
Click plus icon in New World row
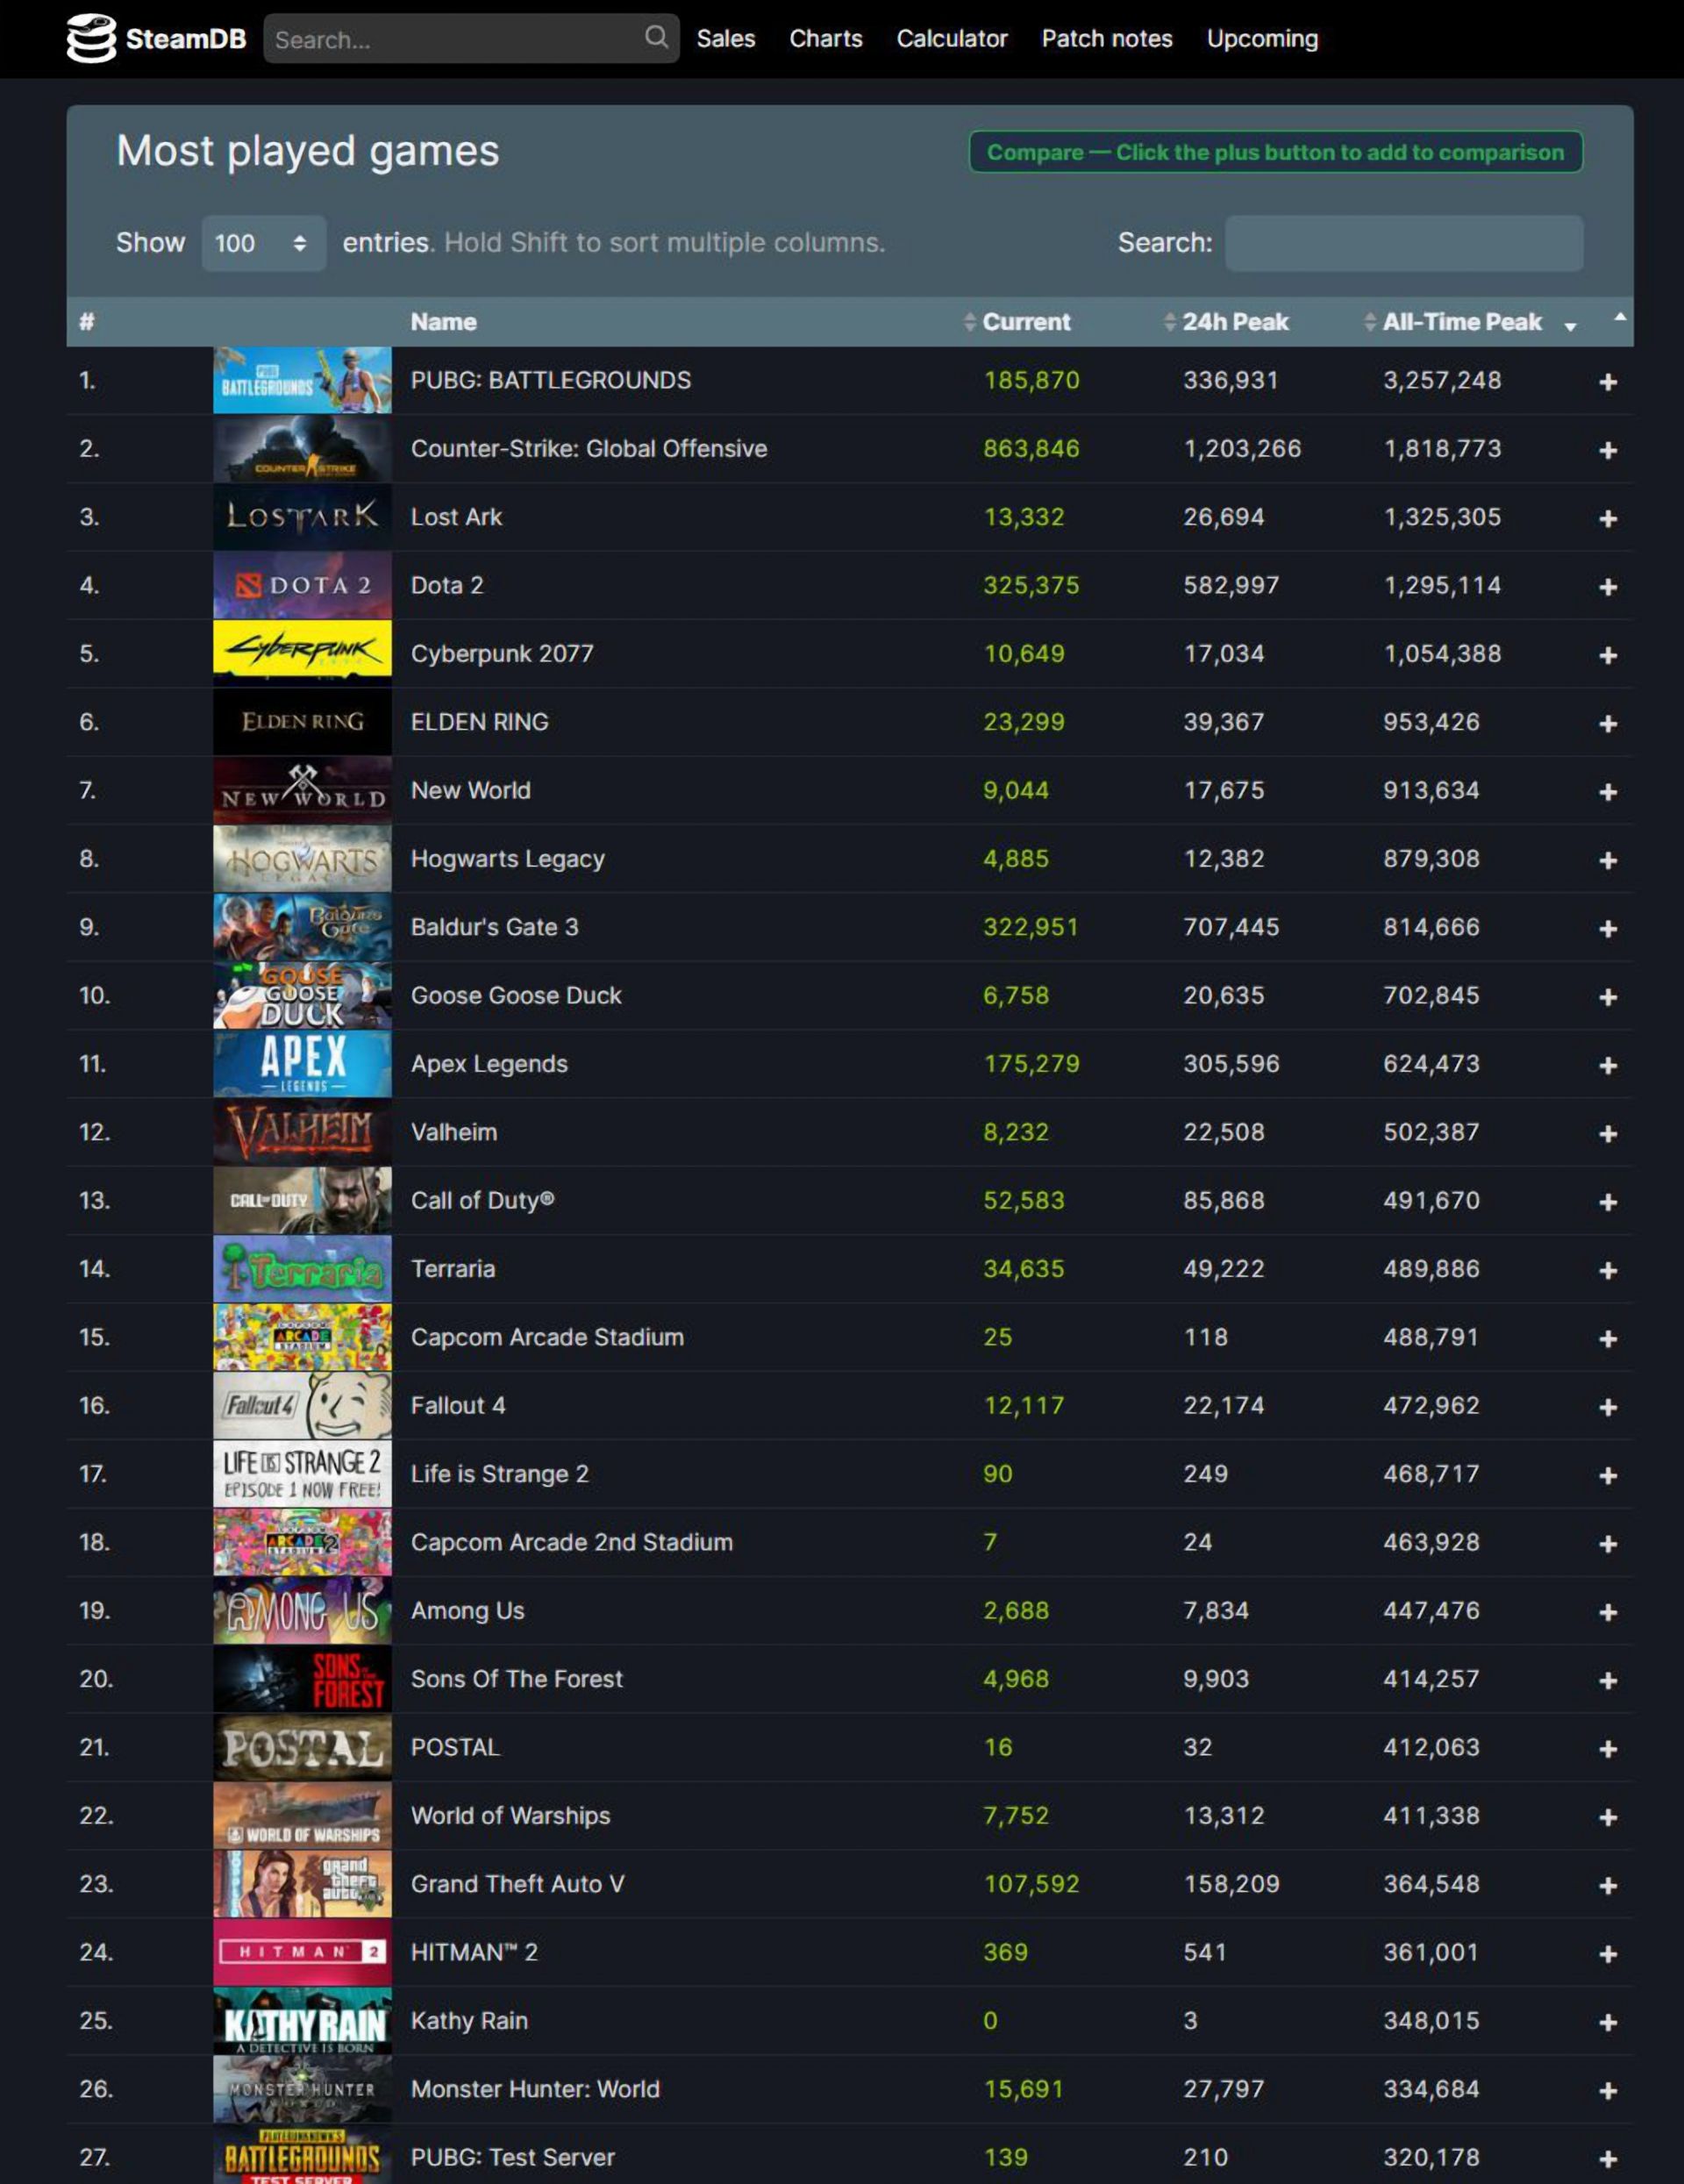coord(1607,792)
